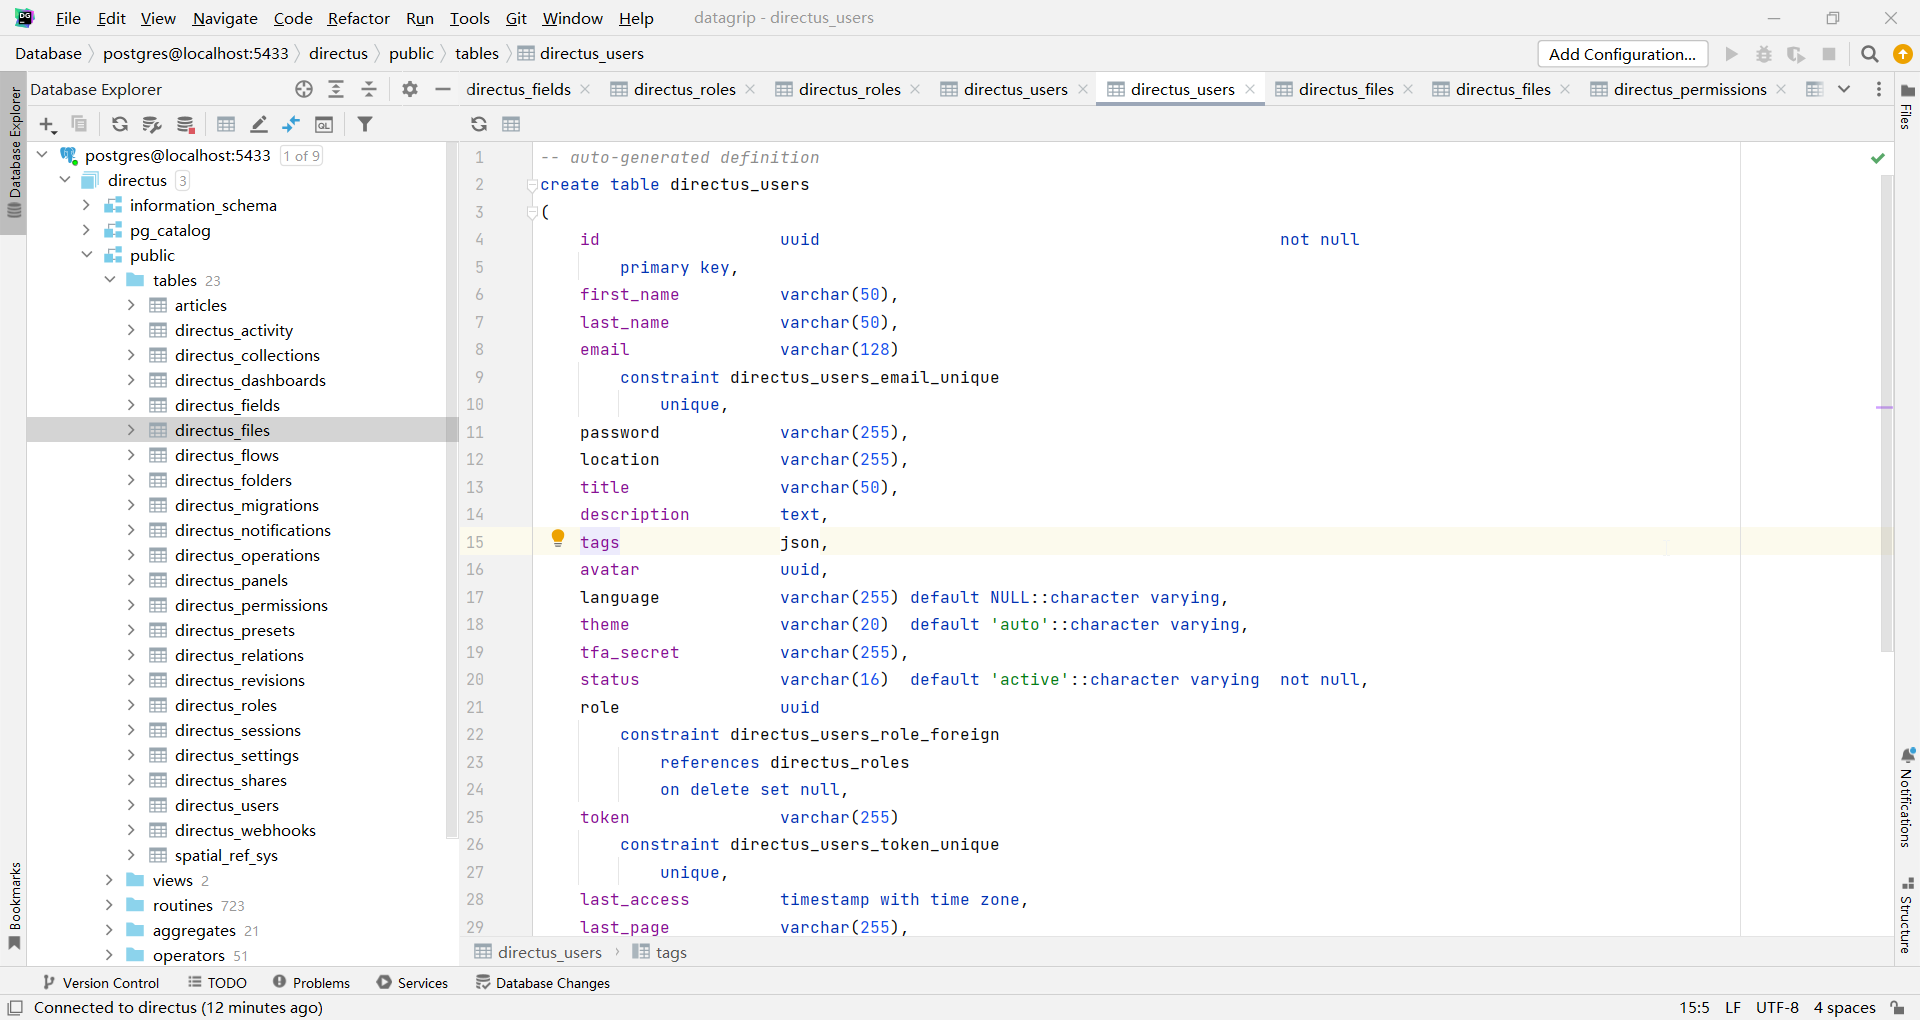1920x1020 pixels.
Task: Click the duplicate data source icon
Action: click(80, 124)
